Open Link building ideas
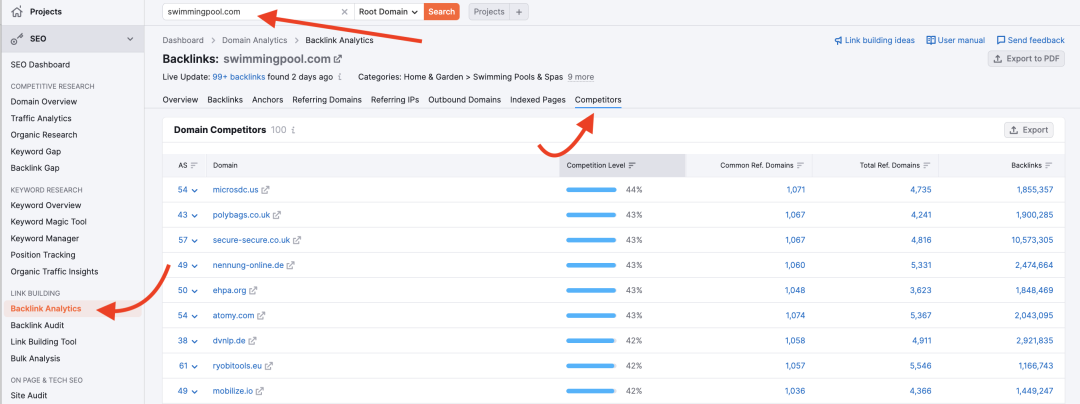This screenshot has height=404, width=1080. click(x=874, y=41)
